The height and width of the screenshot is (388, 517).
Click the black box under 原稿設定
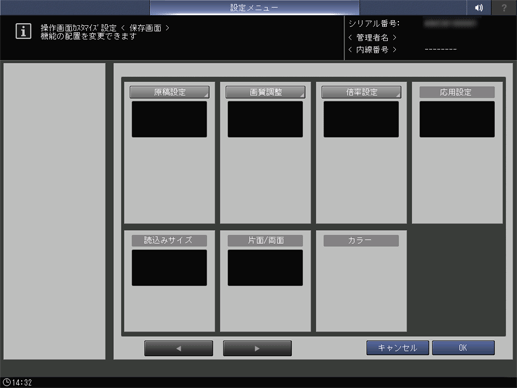[x=169, y=119]
